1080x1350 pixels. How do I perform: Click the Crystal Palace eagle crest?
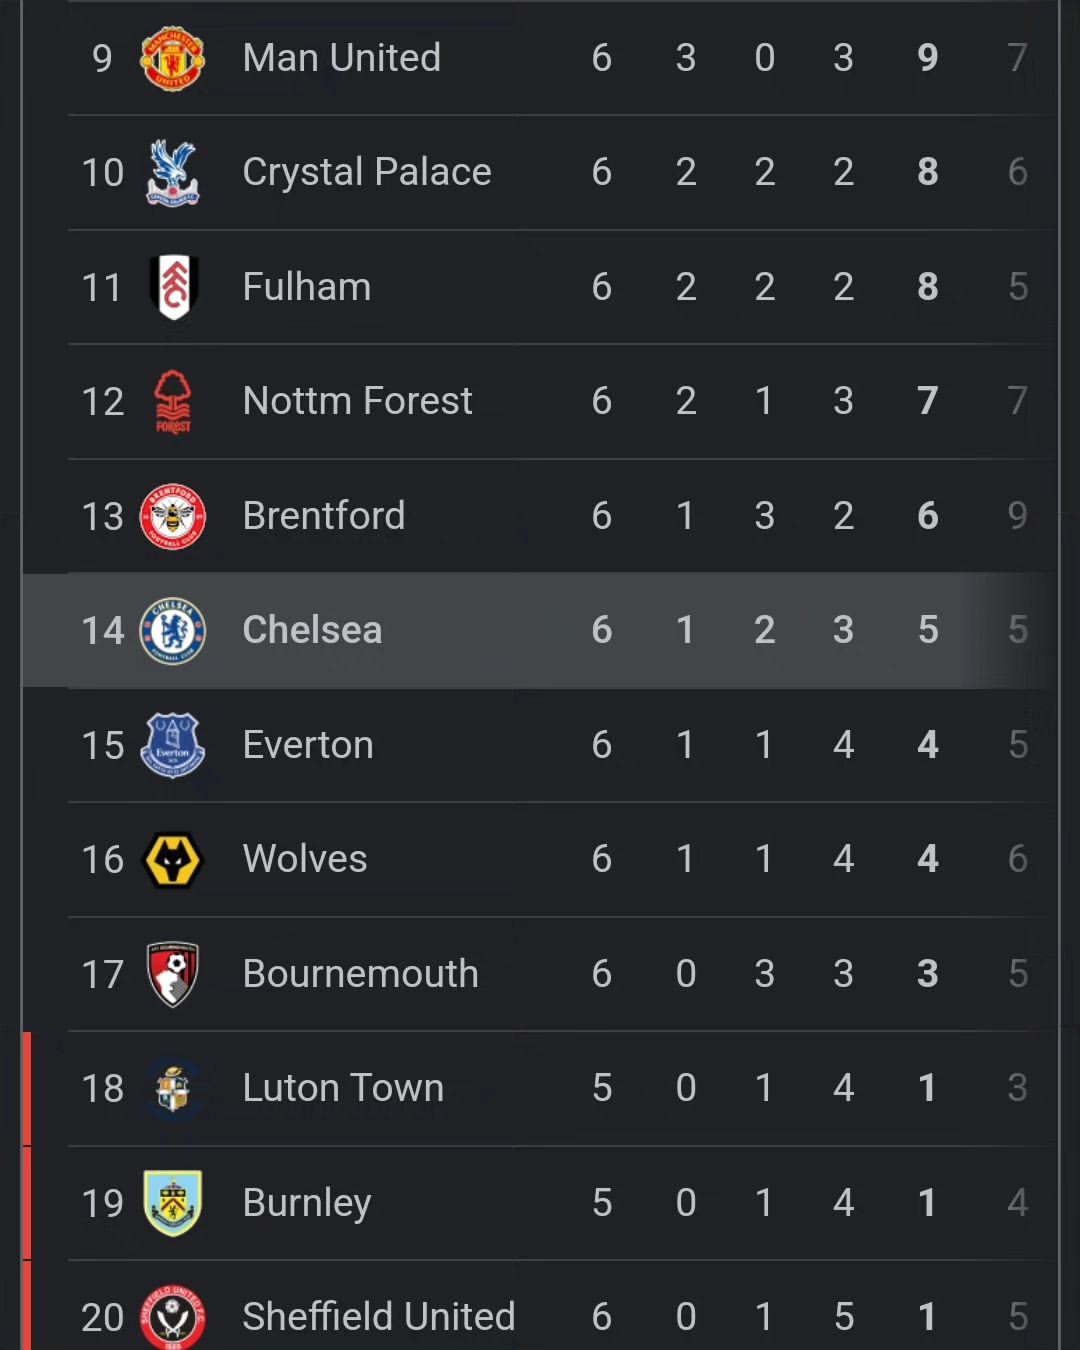[x=173, y=172]
